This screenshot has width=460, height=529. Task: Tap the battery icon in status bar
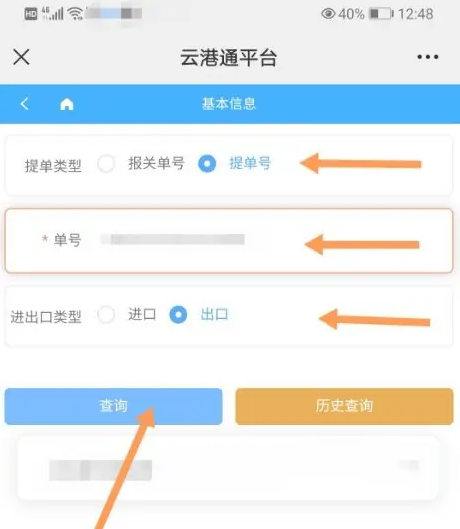(x=381, y=14)
